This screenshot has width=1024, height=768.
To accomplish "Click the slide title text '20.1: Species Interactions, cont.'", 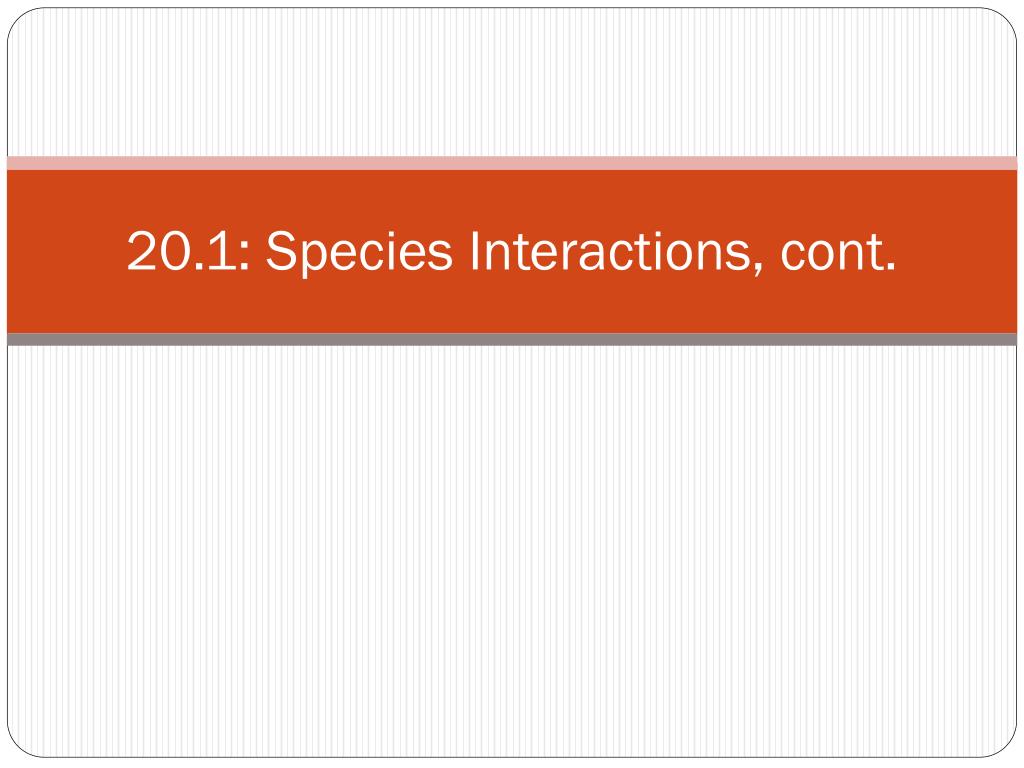I will (511, 252).
